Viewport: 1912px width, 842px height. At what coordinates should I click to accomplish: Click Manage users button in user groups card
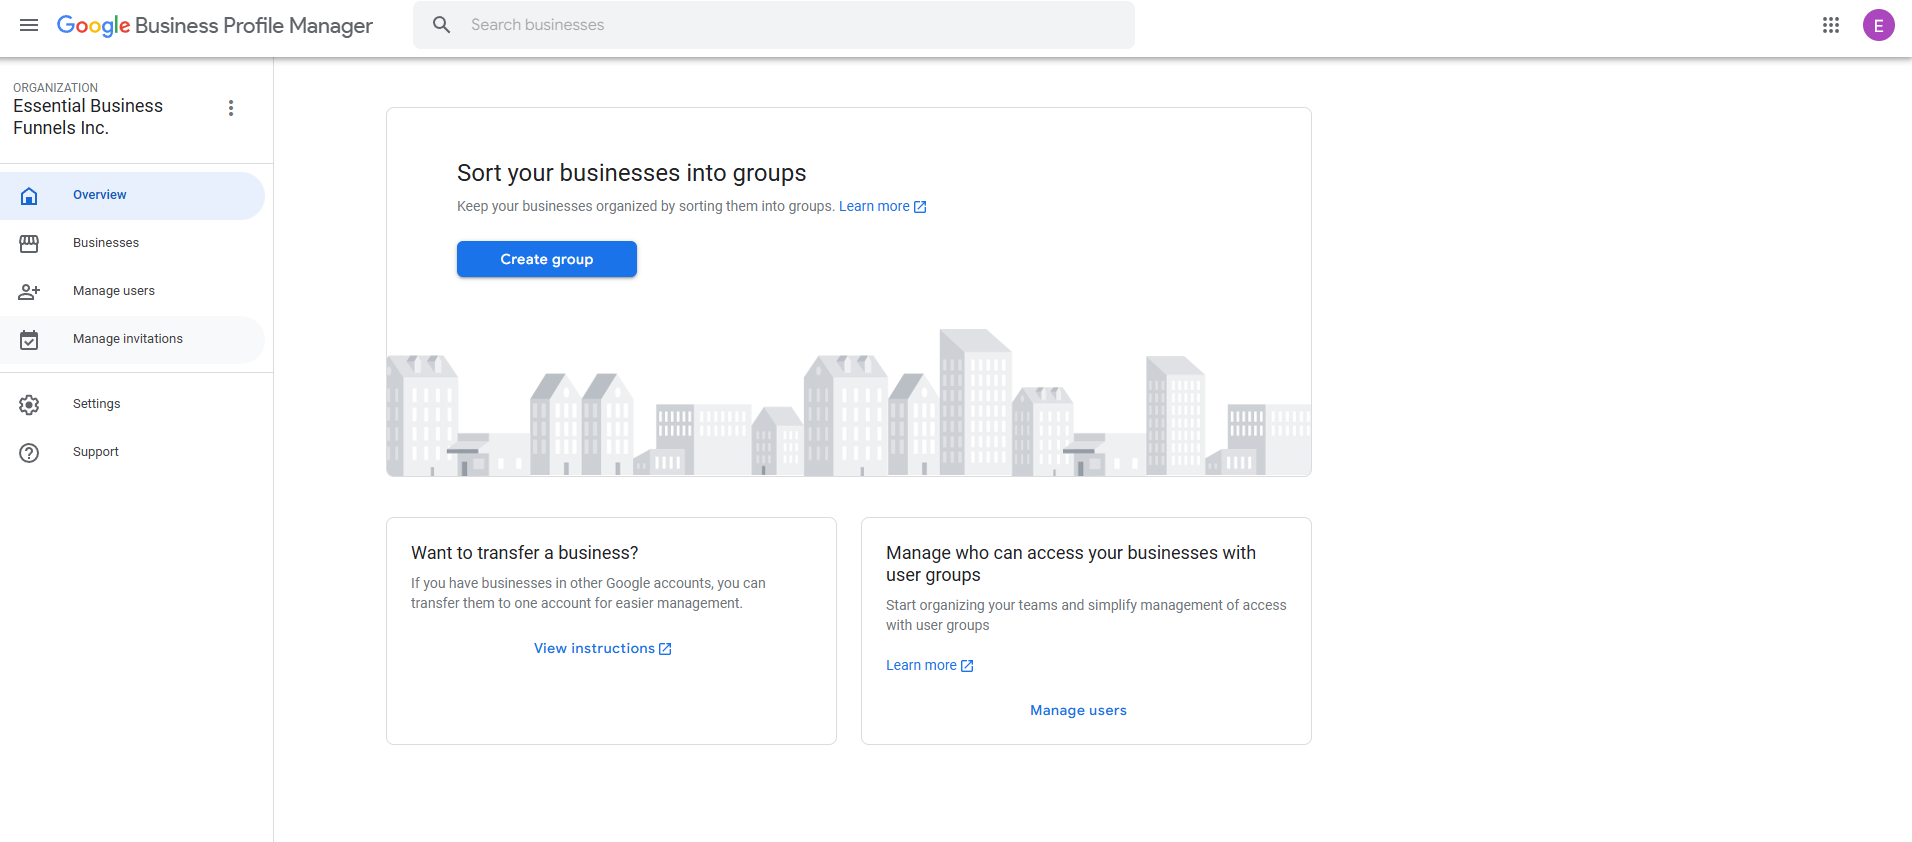1078,711
